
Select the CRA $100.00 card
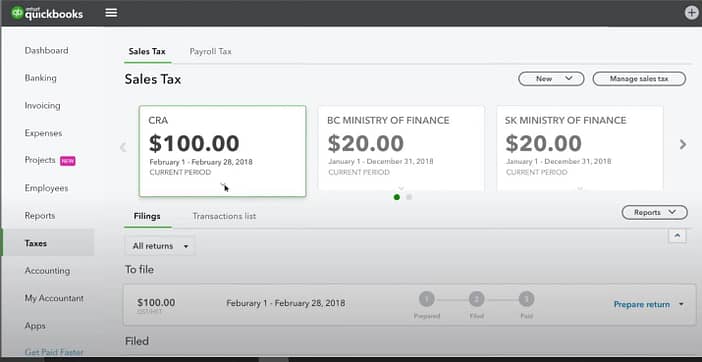click(x=223, y=151)
